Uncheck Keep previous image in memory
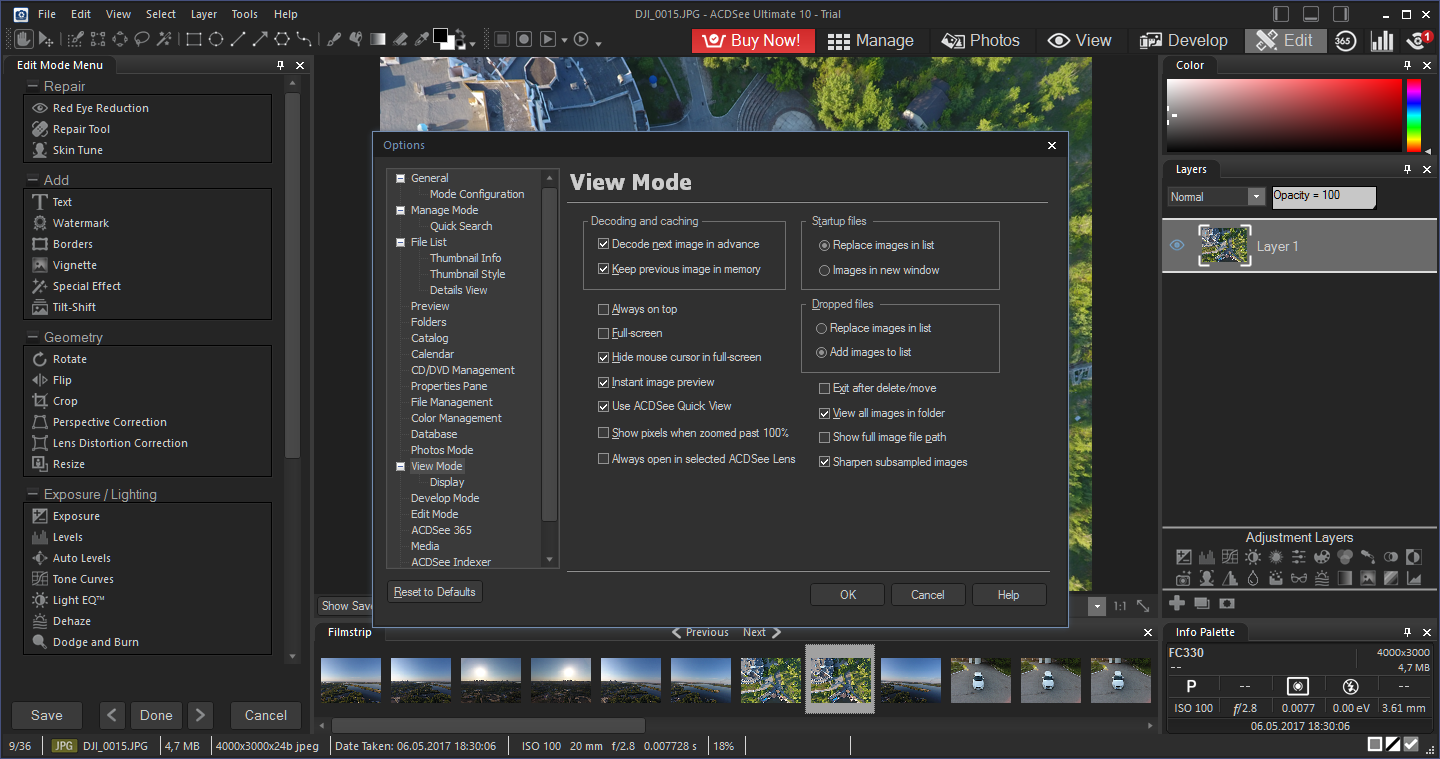Viewport: 1440px width, 759px height. coord(603,269)
